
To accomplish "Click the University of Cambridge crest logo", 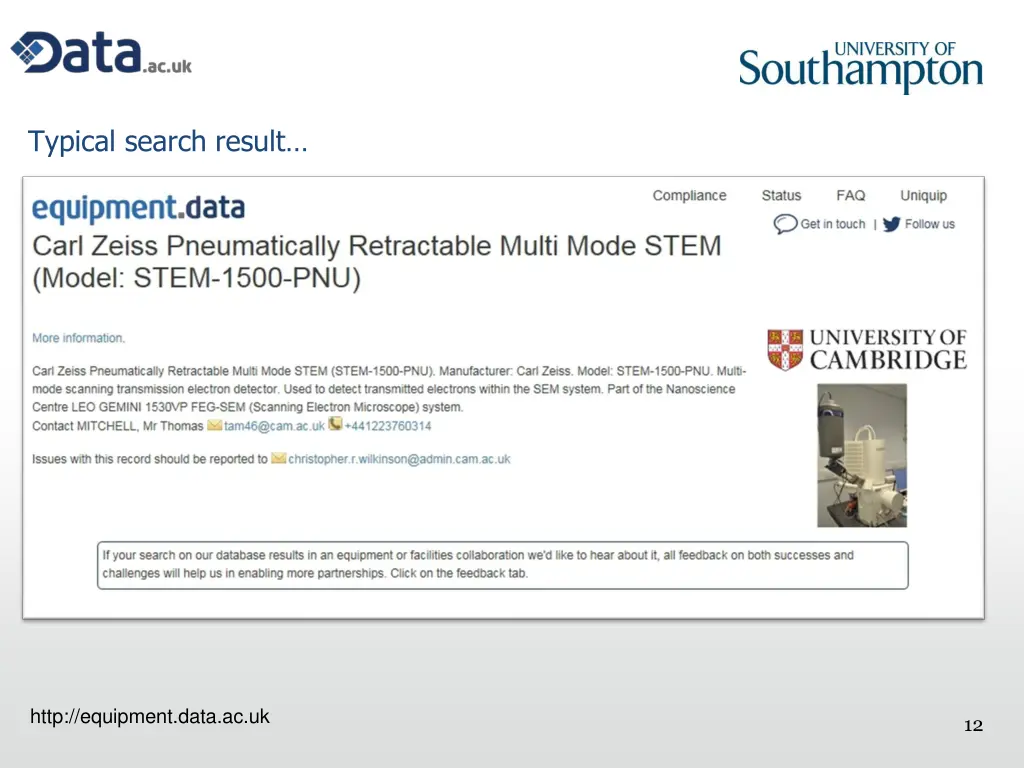I will [867, 349].
